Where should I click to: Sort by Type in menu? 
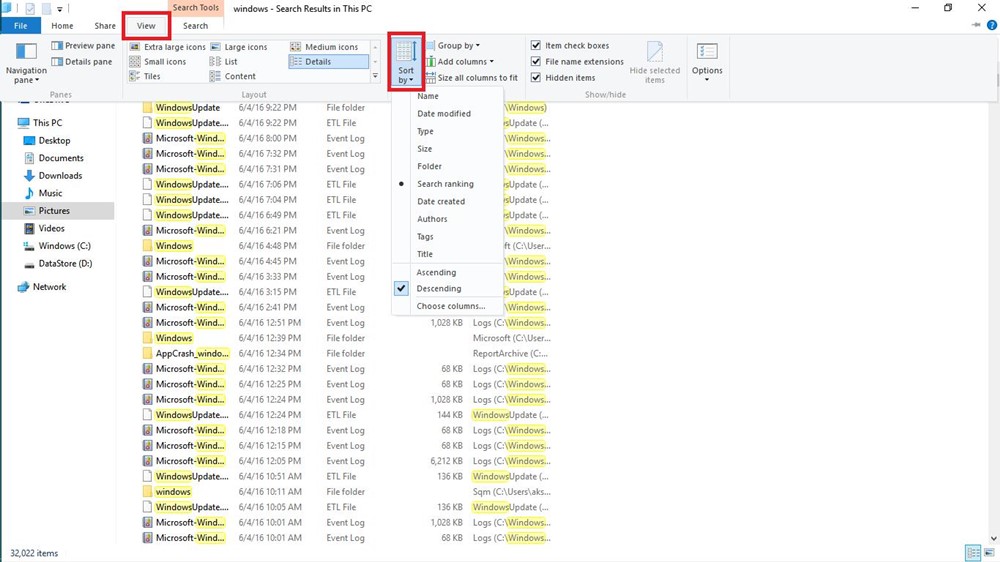(x=425, y=131)
